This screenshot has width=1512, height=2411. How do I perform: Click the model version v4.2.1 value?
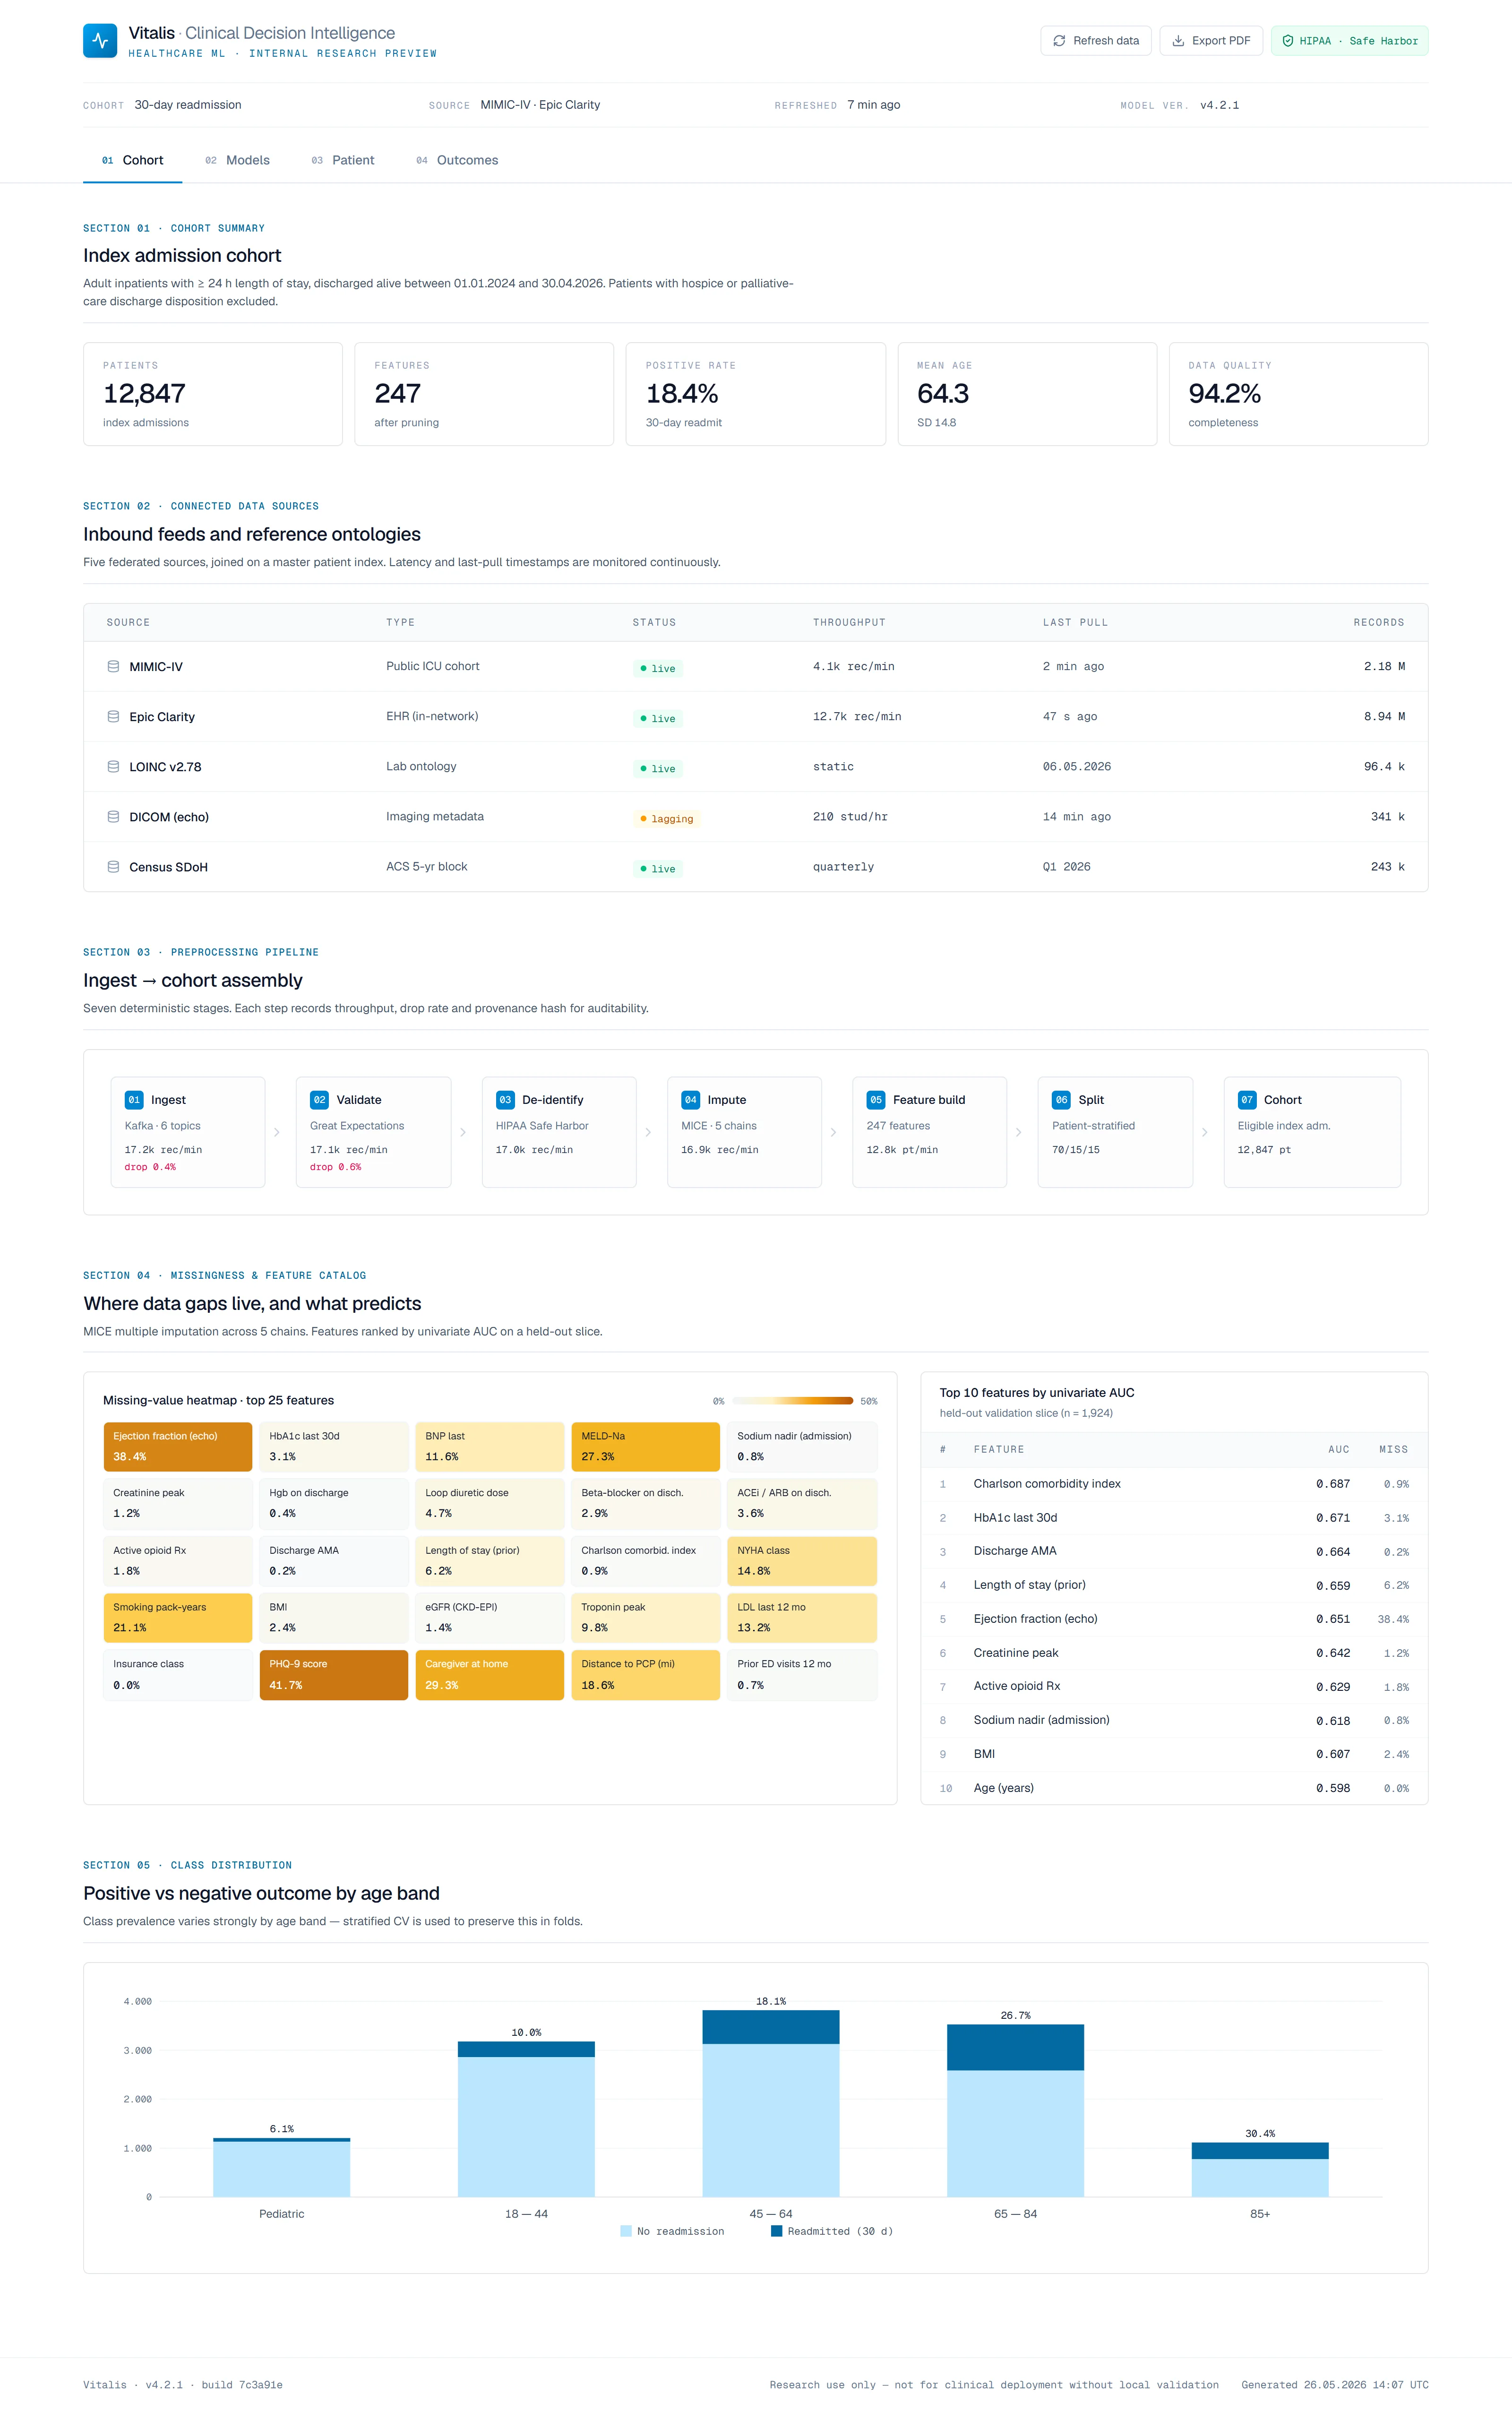[1219, 105]
